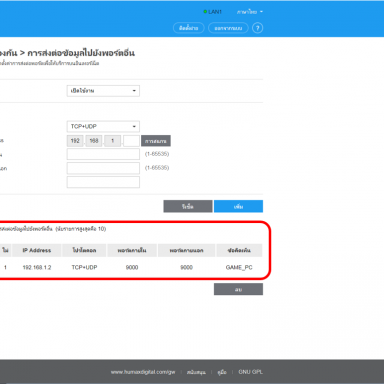Click the blue add button
Image resolution: width=384 pixels, height=384 pixels.
click(x=238, y=206)
